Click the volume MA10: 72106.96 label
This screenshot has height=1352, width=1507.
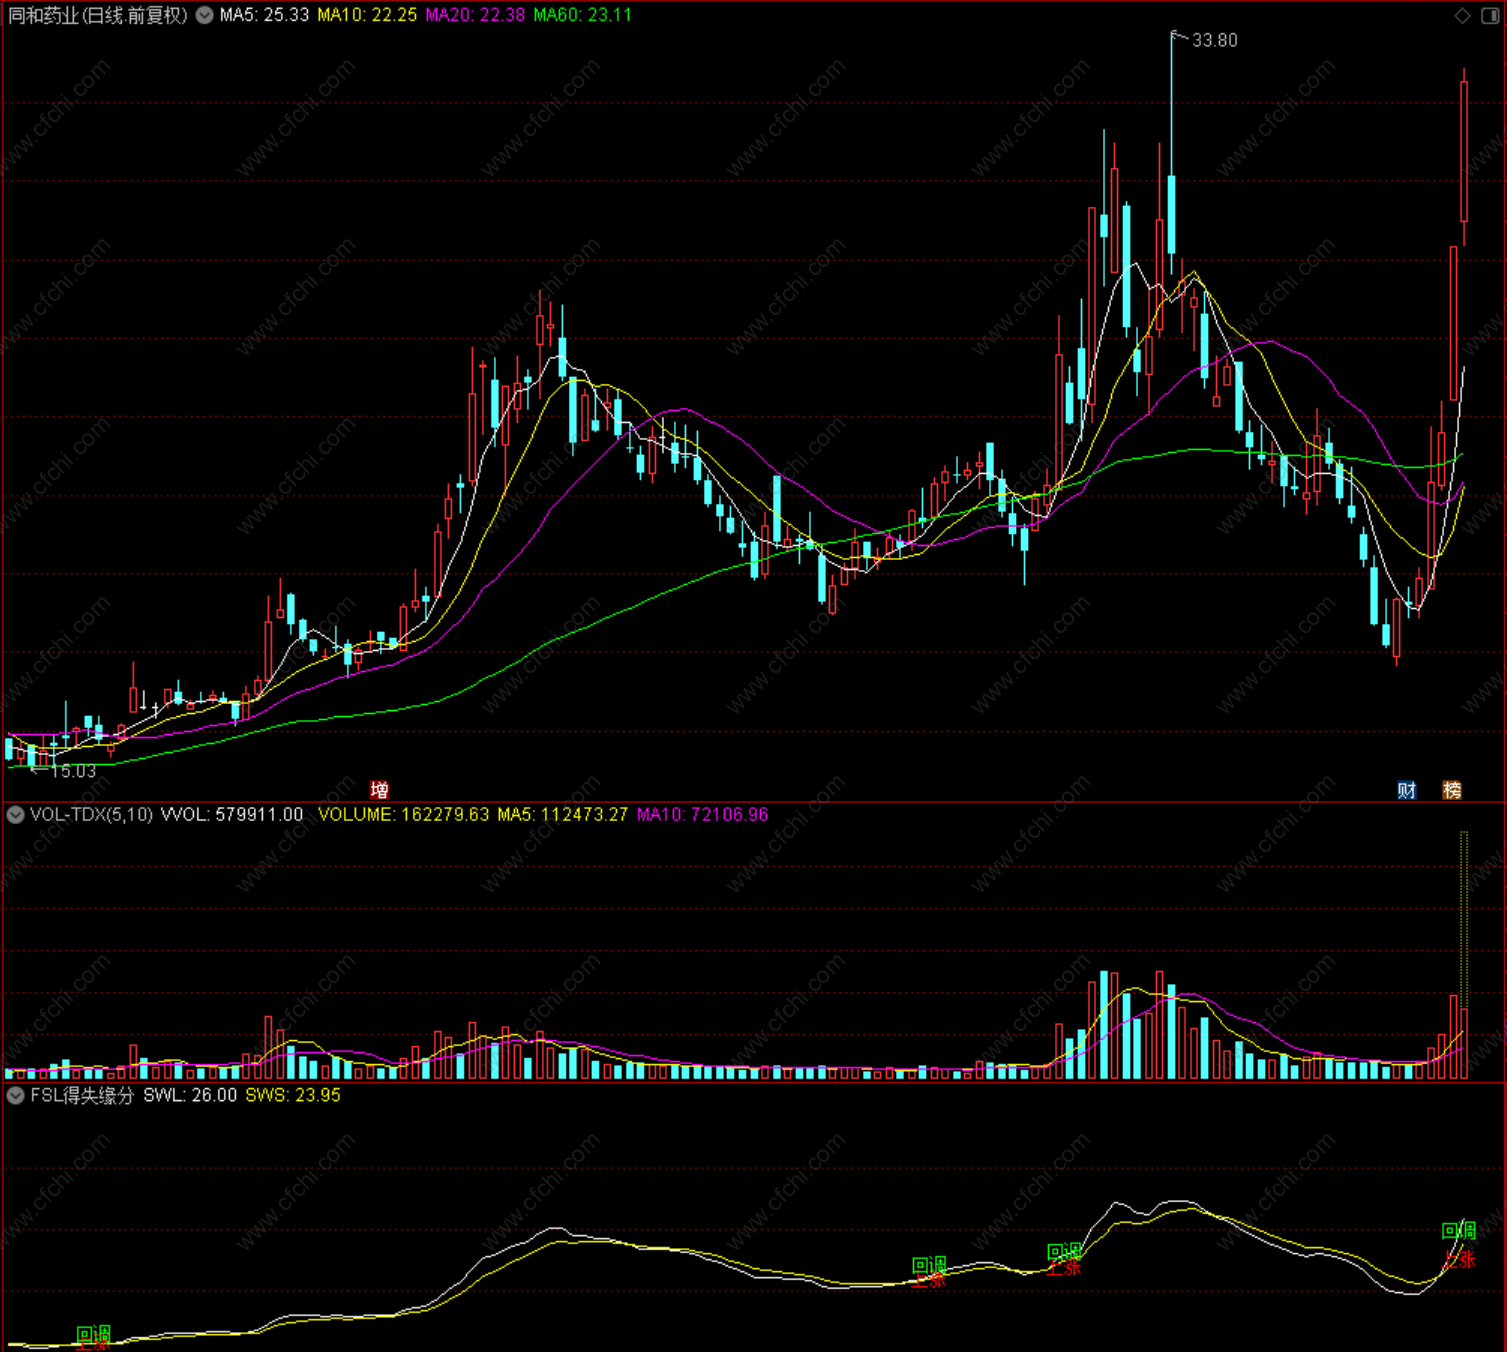pos(703,815)
